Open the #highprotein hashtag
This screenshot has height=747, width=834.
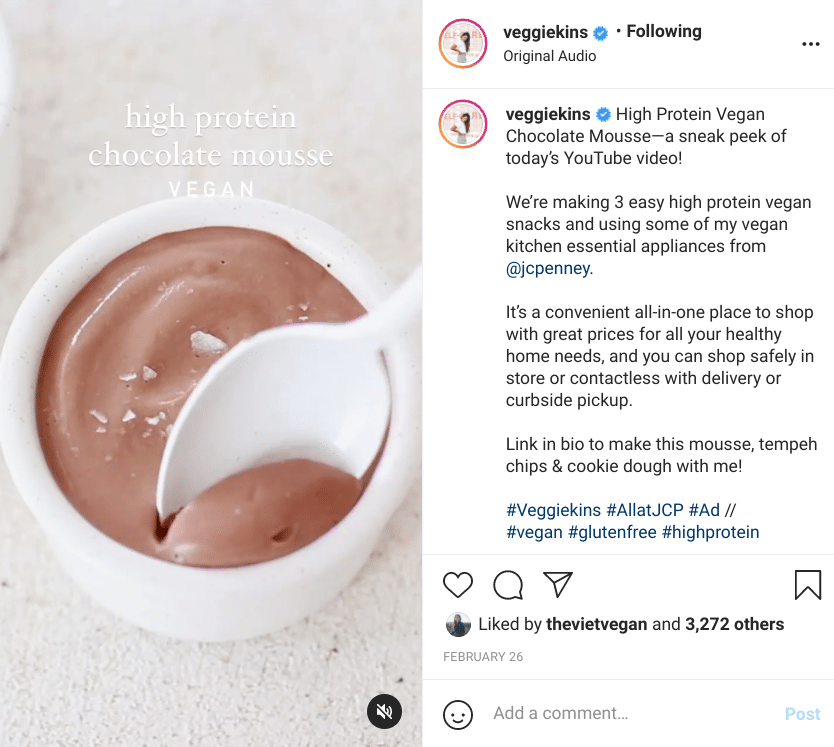click(x=710, y=532)
